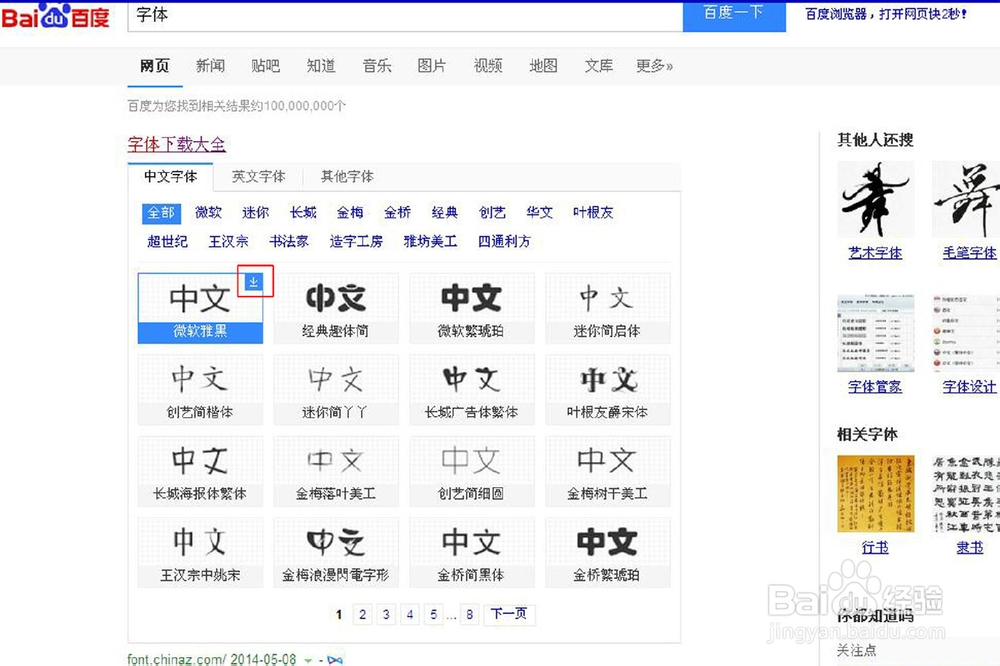Click 下一页 to see more fonts

pos(509,614)
